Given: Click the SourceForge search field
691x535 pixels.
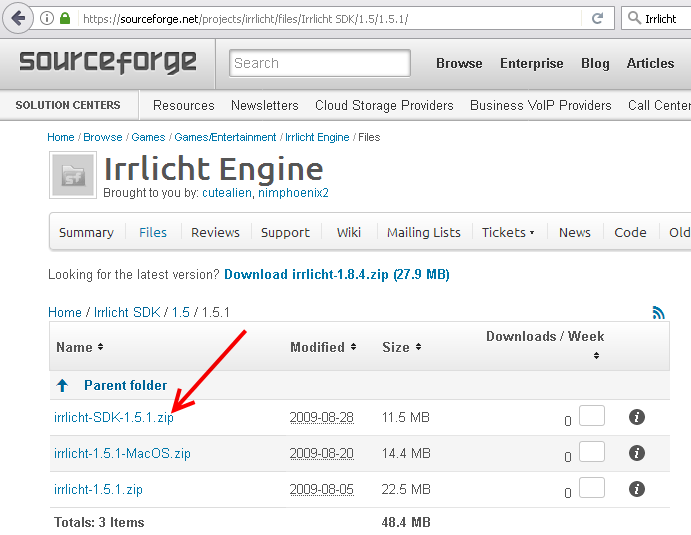Looking at the screenshot, I should click(x=319, y=63).
